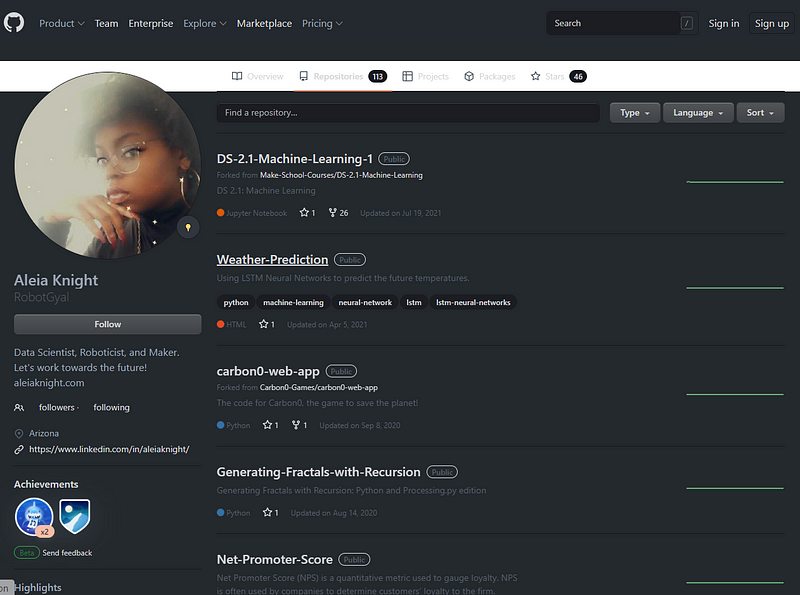Click the Overview book icon
The height and width of the screenshot is (595, 800).
click(x=237, y=76)
